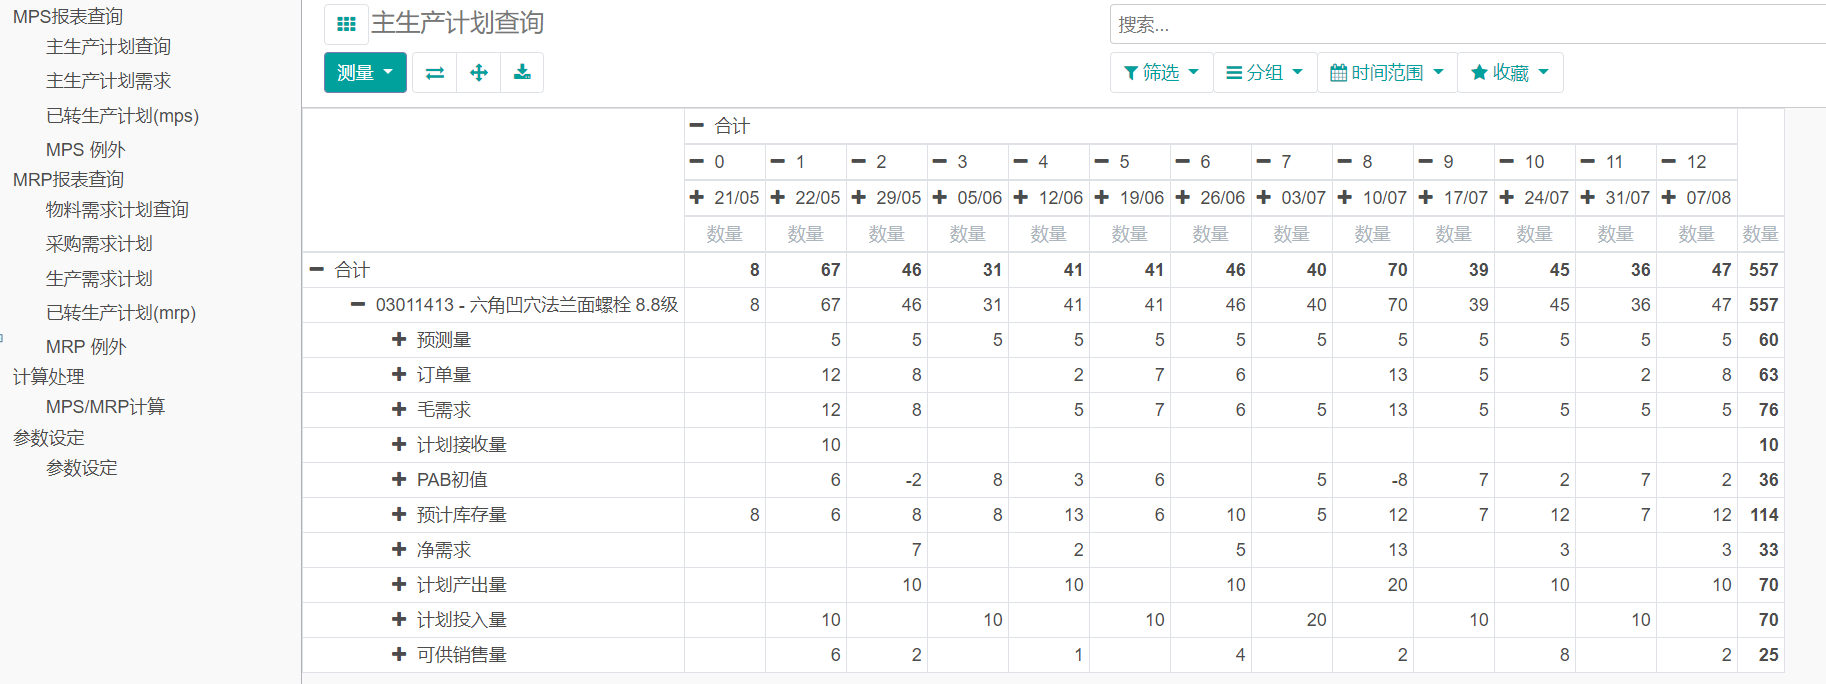Screen dimensions: 1826x684
Task: Go to MPS/MRP计算 menu item
Action: pos(105,407)
